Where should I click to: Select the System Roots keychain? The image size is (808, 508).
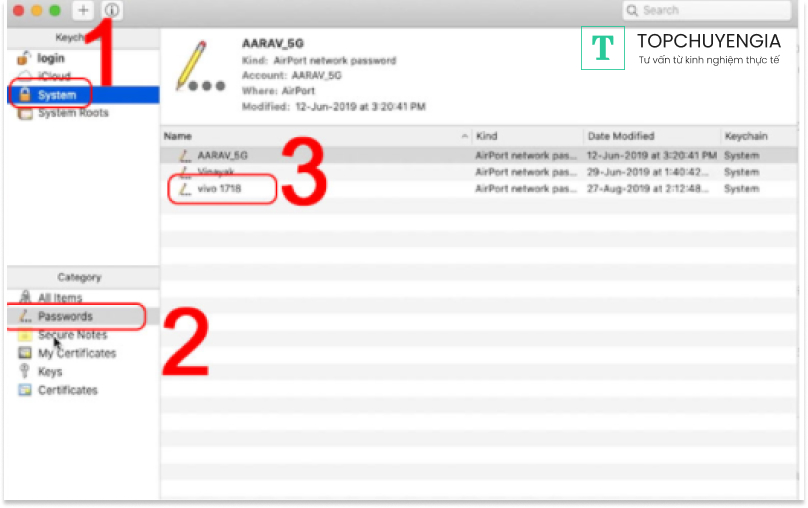[x=72, y=113]
